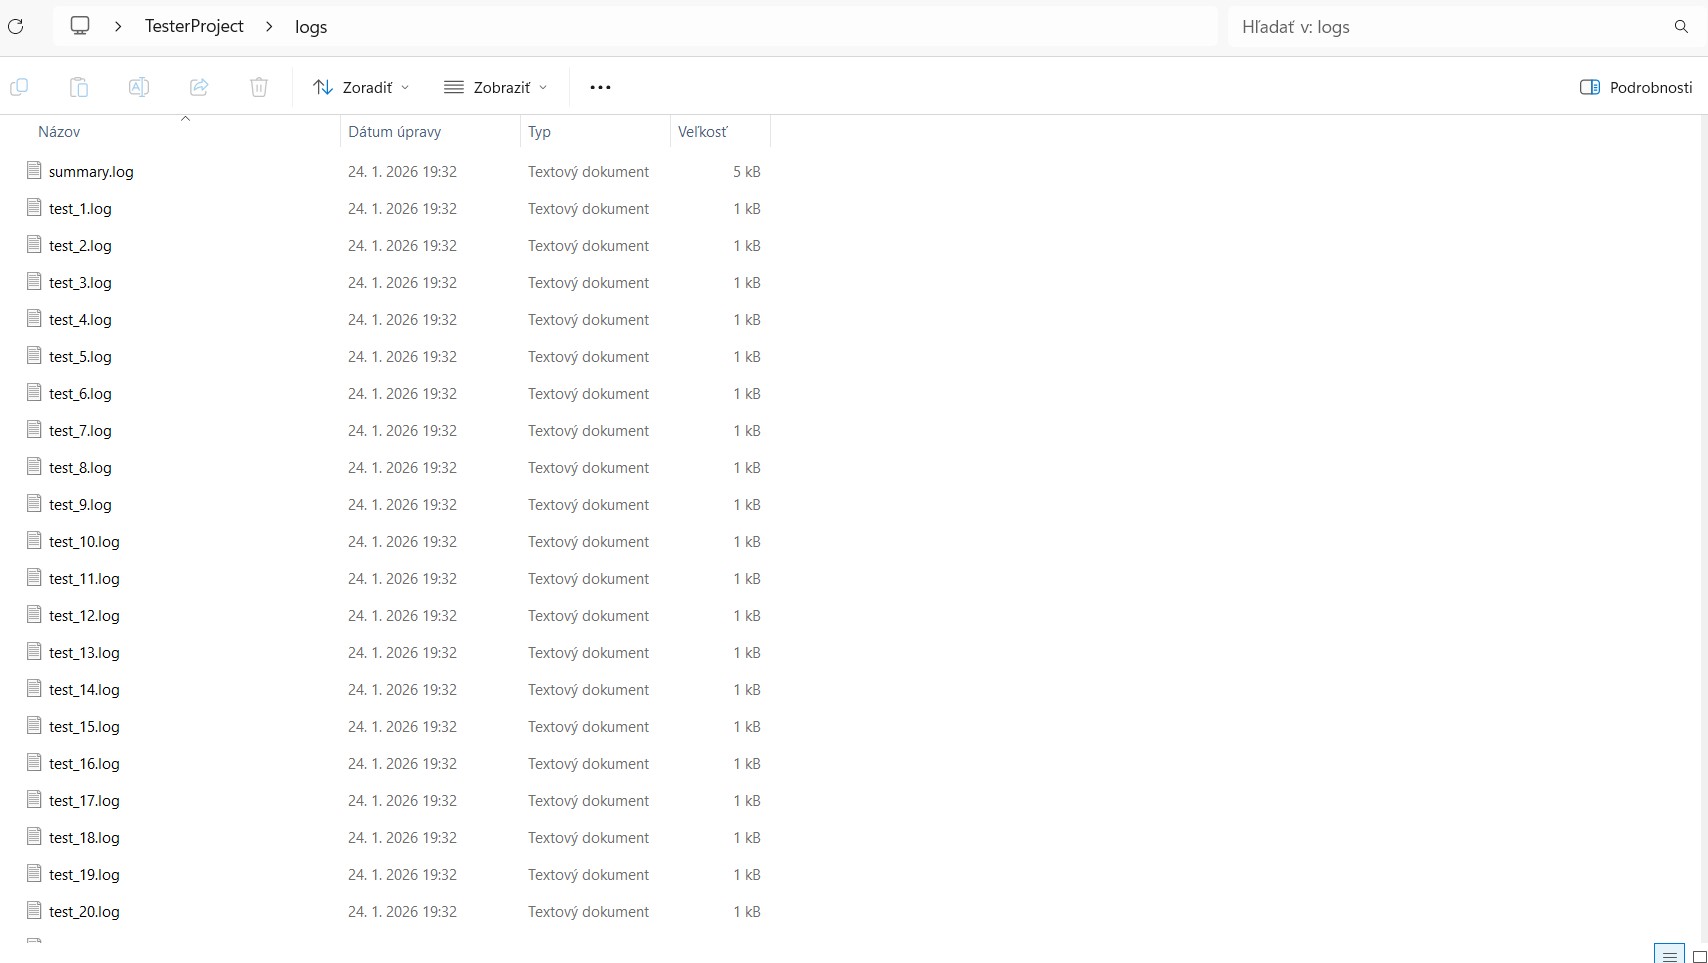The width and height of the screenshot is (1708, 963).
Task: Open the three-dots more options menu
Action: point(600,87)
